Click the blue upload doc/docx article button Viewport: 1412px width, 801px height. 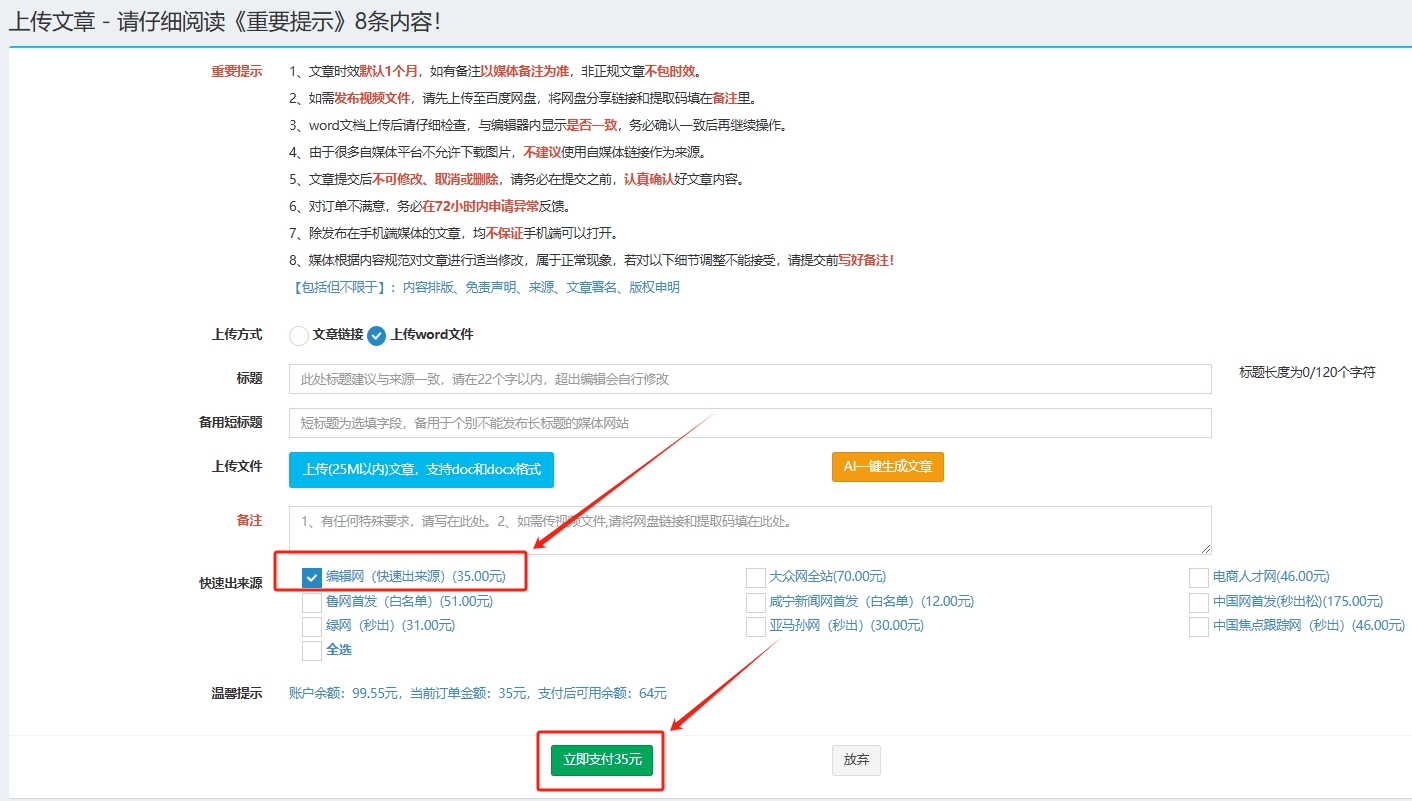coord(421,469)
